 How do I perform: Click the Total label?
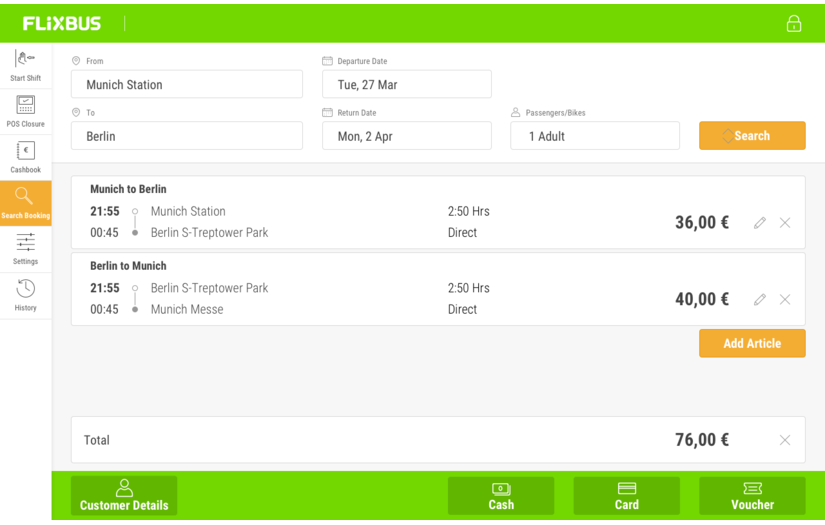coord(97,440)
